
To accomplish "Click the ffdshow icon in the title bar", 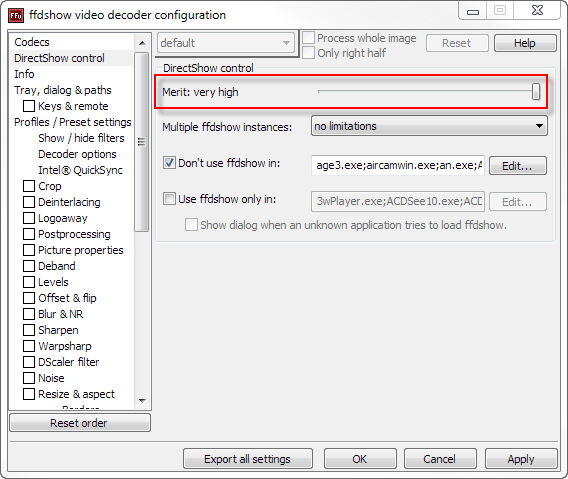I will click(x=16, y=15).
